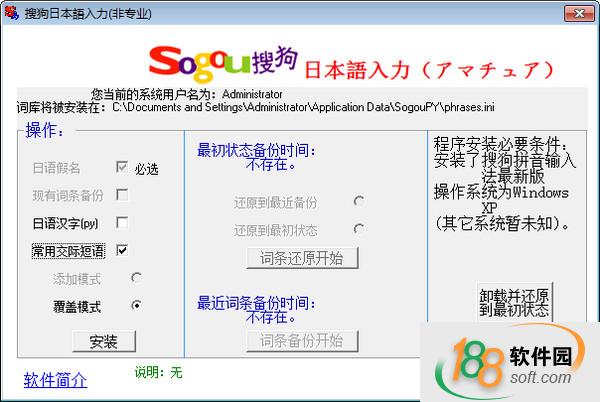The width and height of the screenshot is (600, 402).
Task: Click the Administrator username text
Action: 252,94
